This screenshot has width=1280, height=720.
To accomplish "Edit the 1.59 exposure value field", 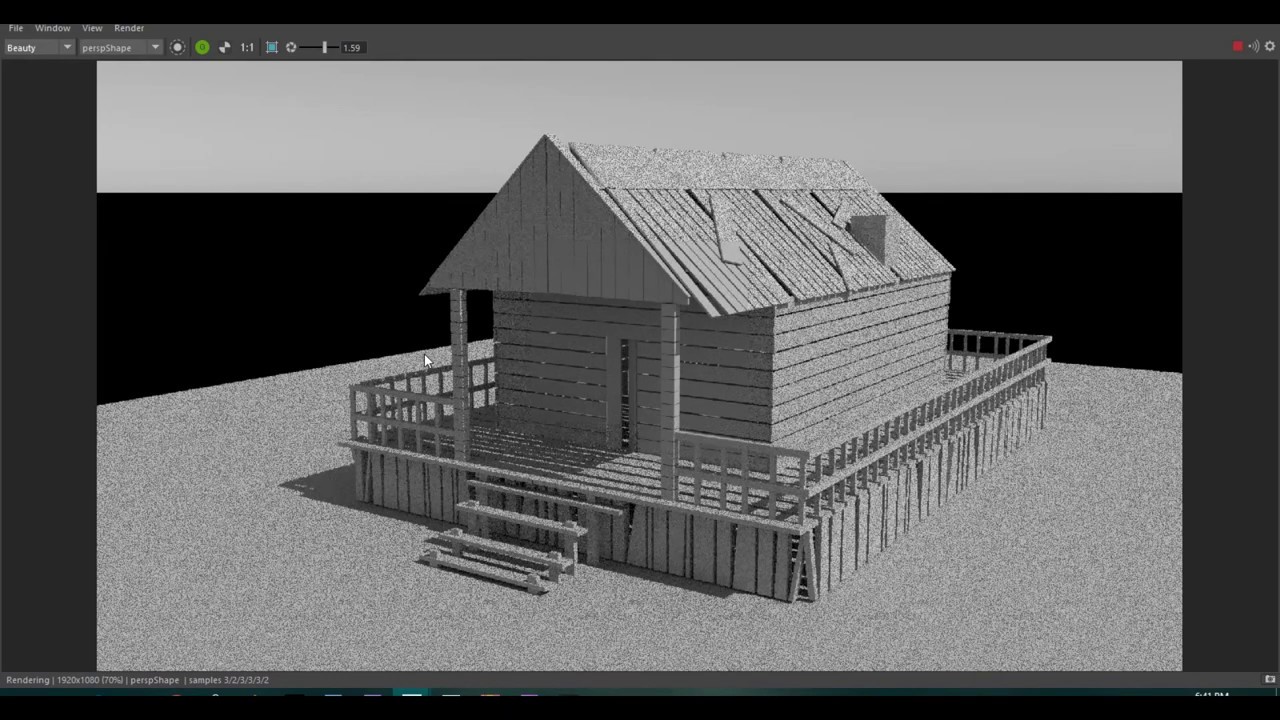I will [x=351, y=47].
